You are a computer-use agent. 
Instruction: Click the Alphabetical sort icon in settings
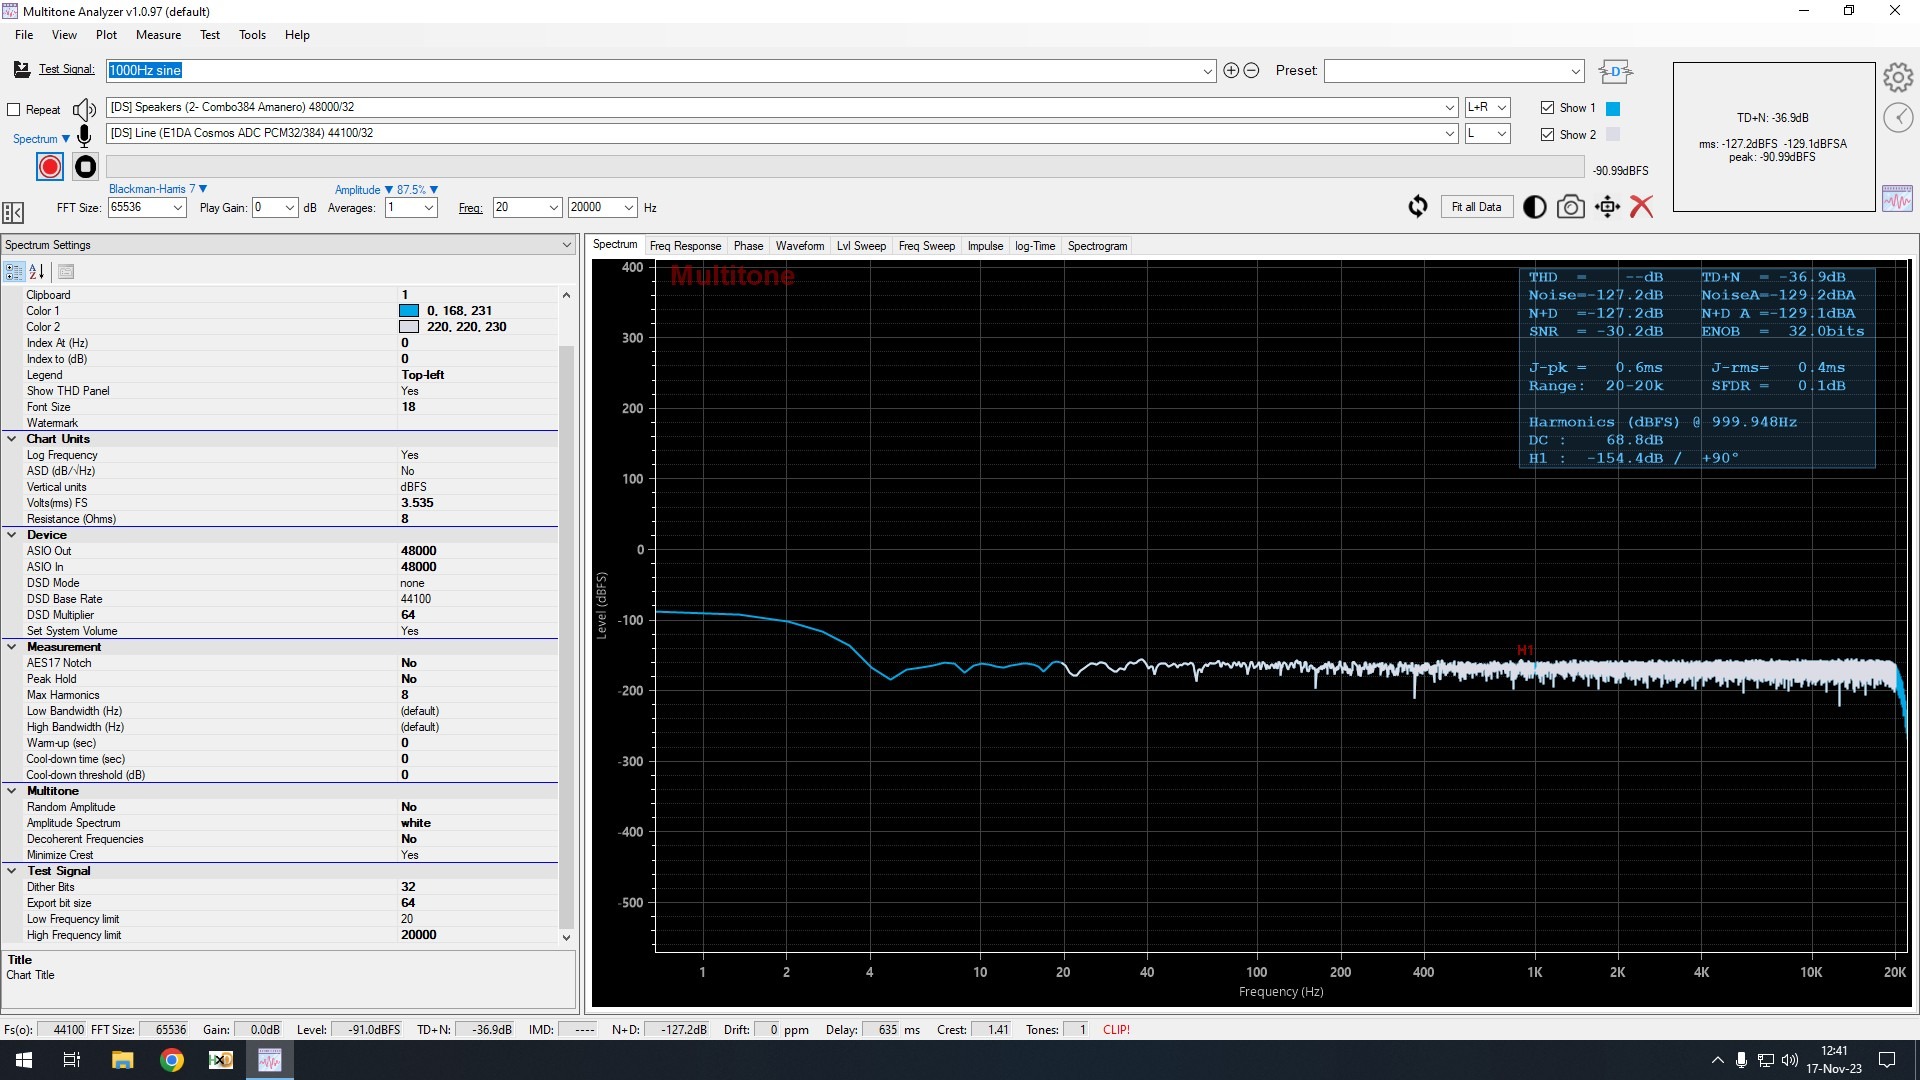[37, 272]
